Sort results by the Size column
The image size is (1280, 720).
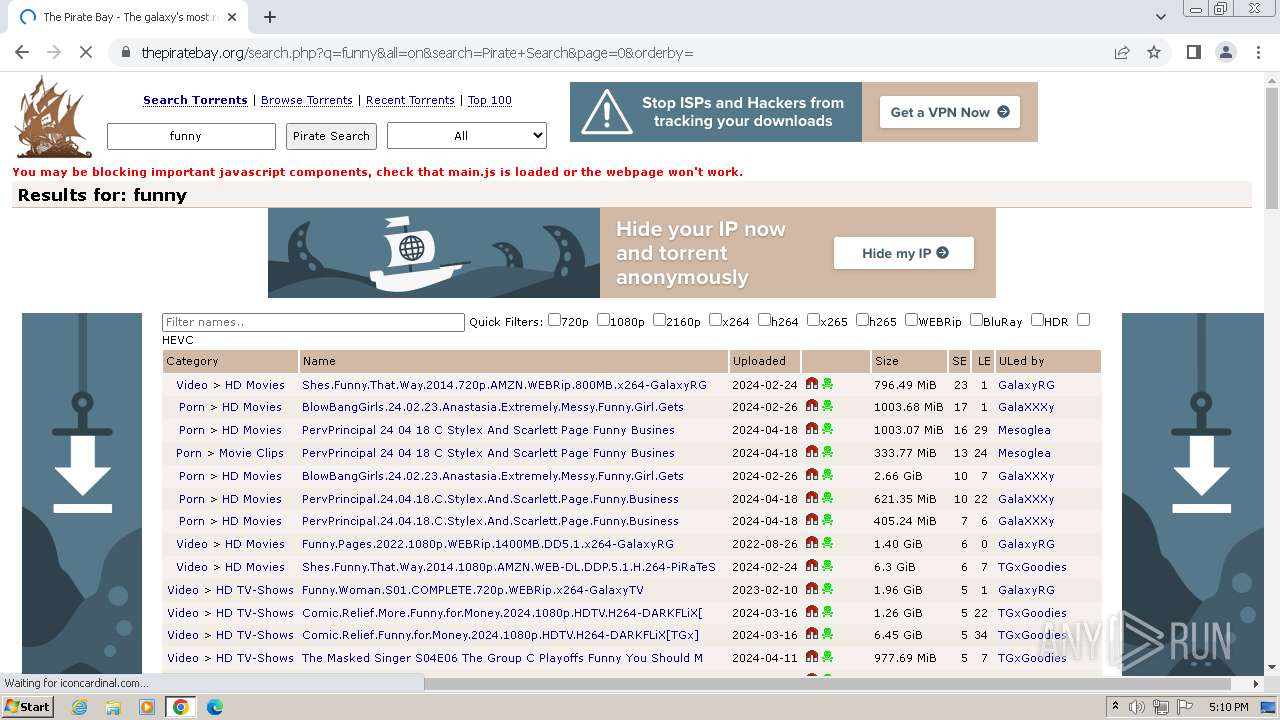point(886,361)
